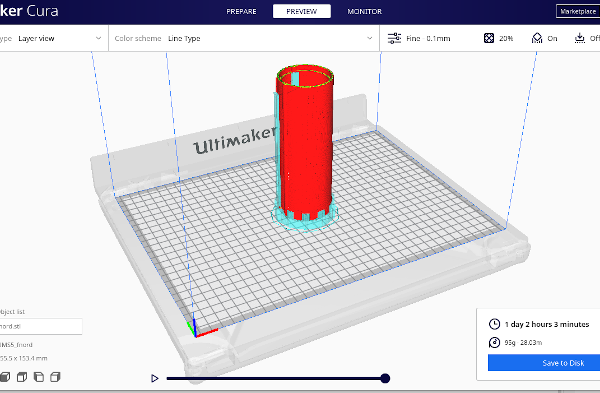Select the front view cube icon
This screenshot has height=393, width=600.
click(22, 377)
